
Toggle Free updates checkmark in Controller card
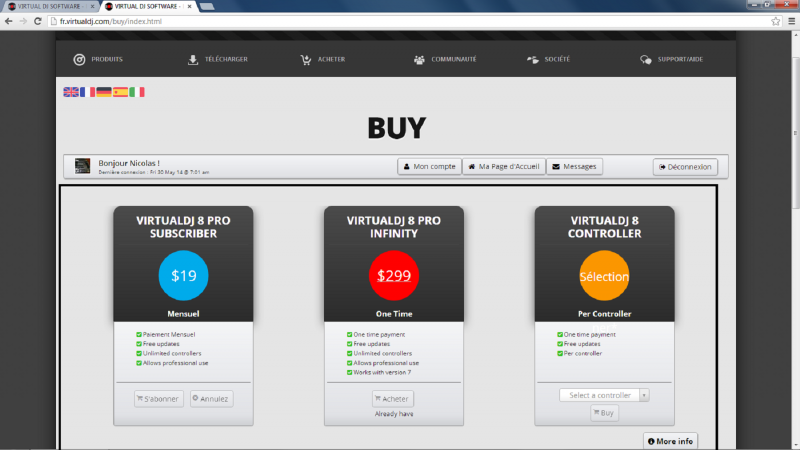(560, 344)
